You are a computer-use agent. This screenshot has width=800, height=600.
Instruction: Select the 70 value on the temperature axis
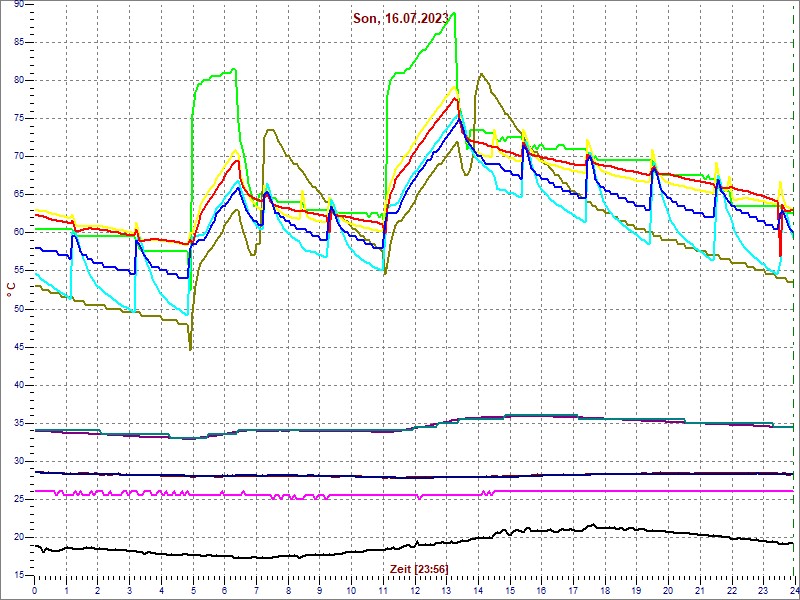click(18, 157)
